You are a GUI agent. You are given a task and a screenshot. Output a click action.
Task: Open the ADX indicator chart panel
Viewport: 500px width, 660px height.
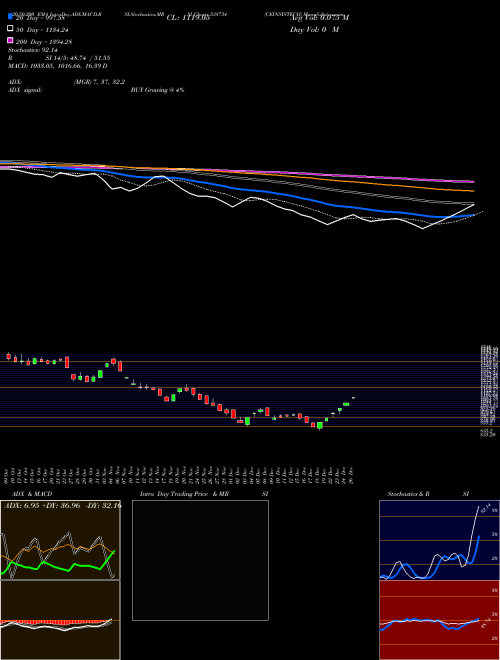tap(60, 540)
